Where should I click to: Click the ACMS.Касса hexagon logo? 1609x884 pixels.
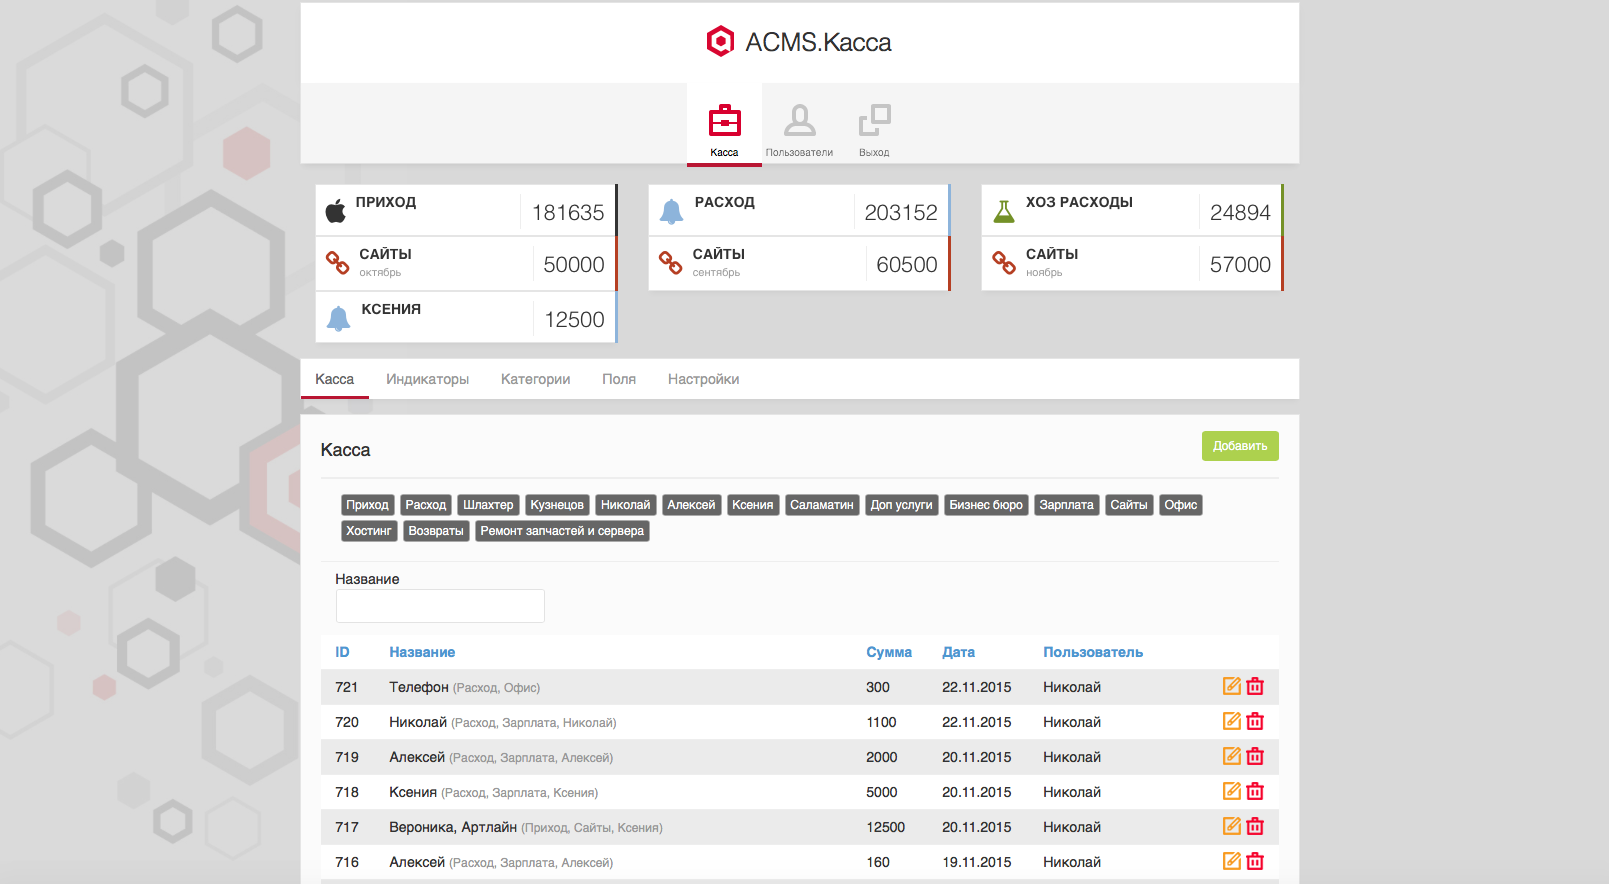click(720, 42)
